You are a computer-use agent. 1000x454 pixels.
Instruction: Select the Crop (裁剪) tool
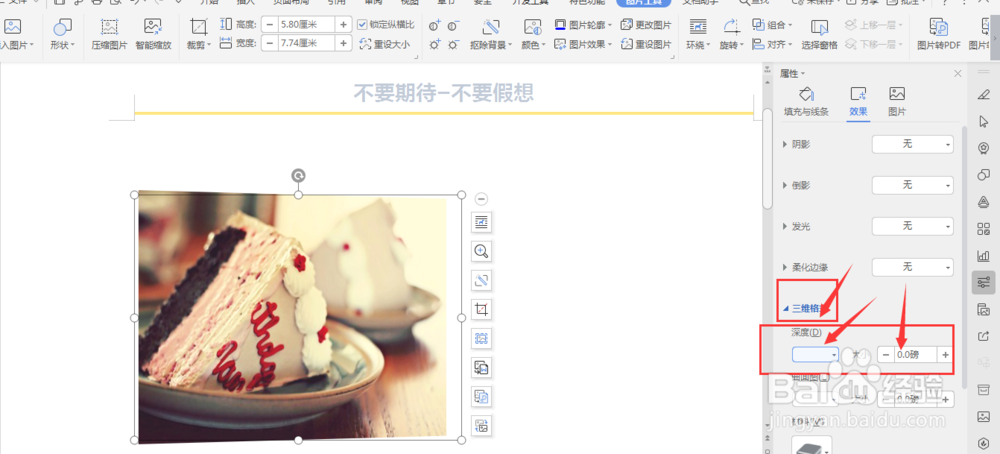coord(199,33)
